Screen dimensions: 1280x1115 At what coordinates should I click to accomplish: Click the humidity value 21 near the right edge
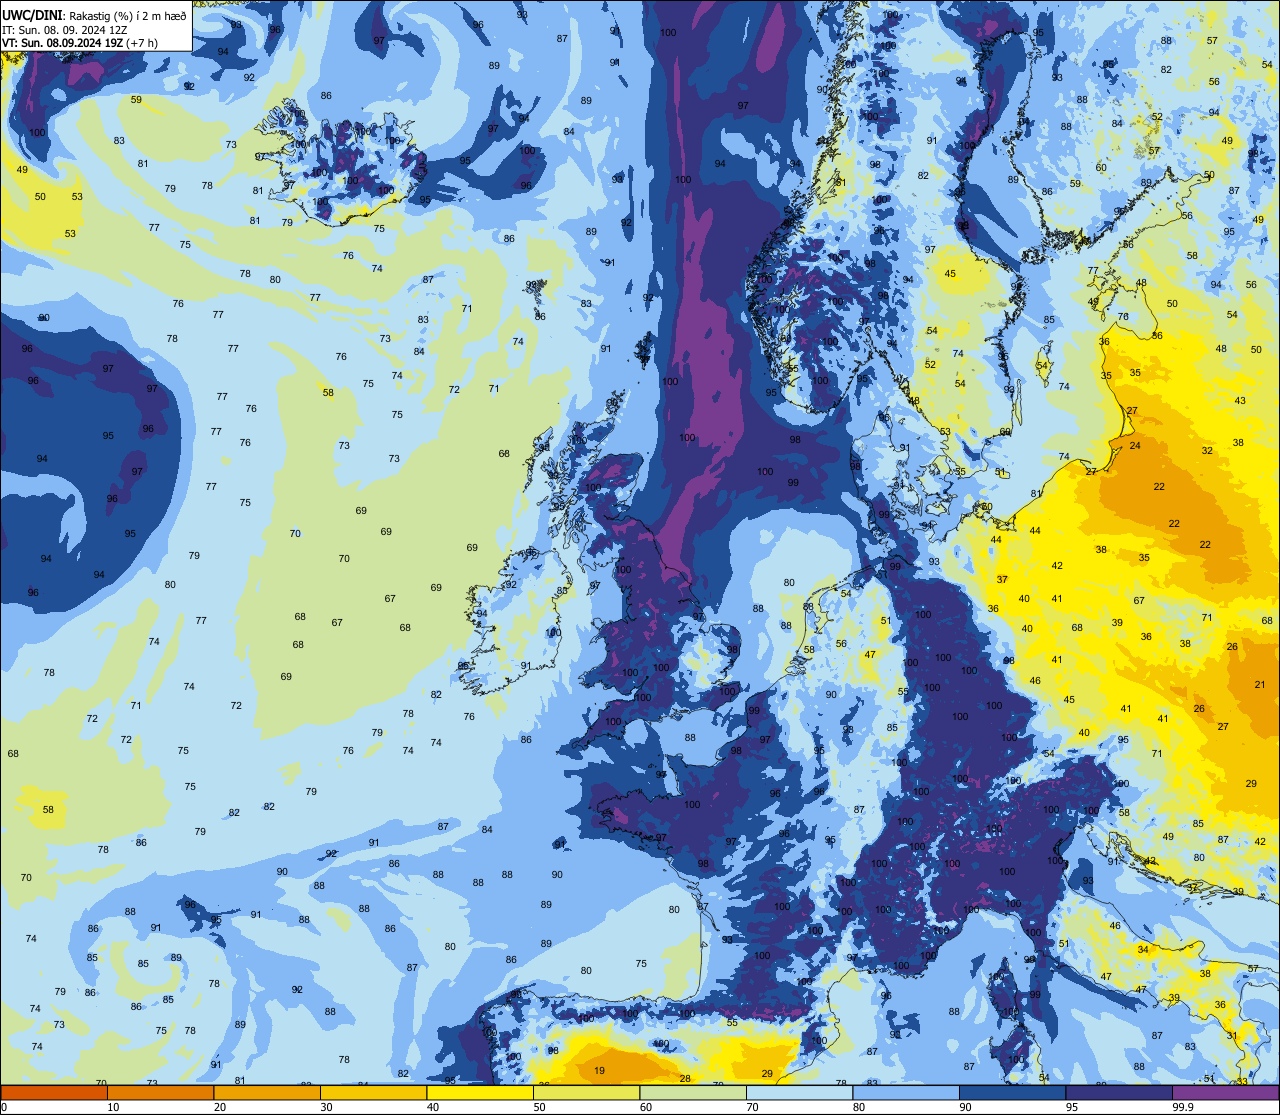click(1260, 685)
